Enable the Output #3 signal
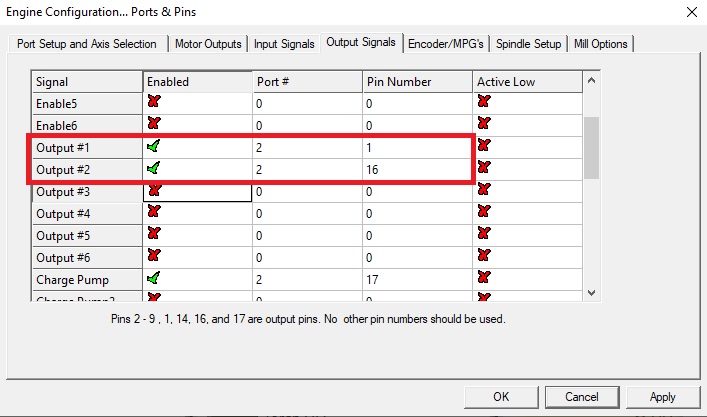This screenshot has height=417, width=707. pyautogui.click(x=154, y=191)
